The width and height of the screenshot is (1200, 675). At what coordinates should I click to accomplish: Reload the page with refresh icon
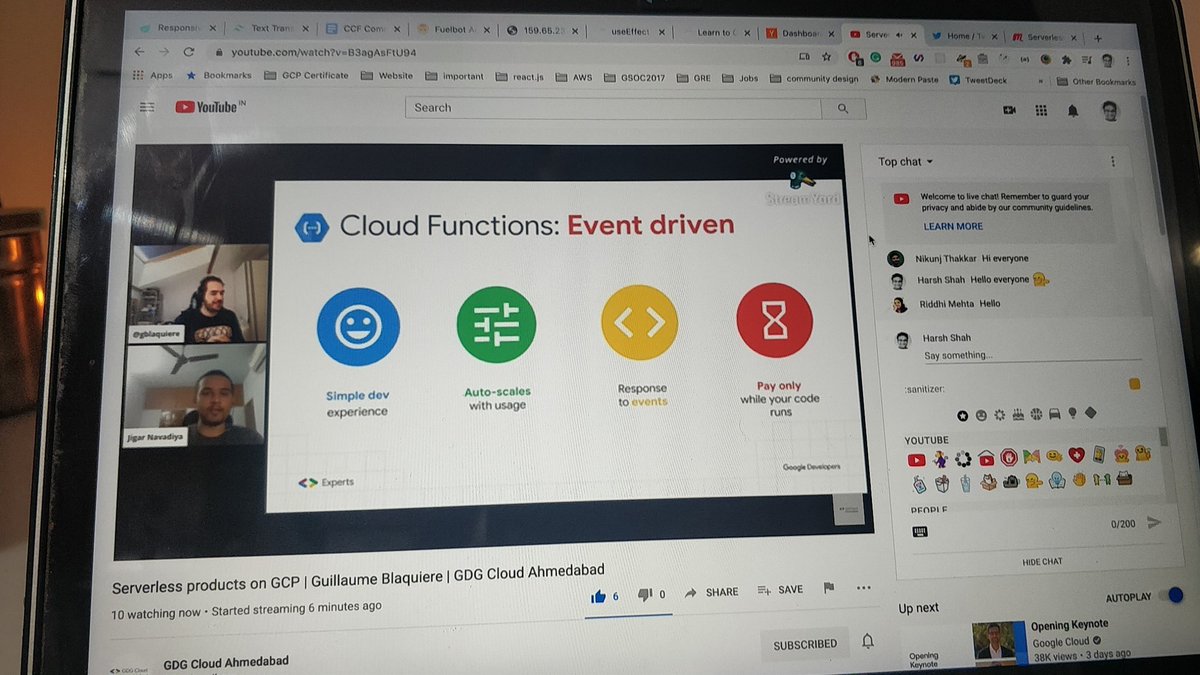point(188,51)
